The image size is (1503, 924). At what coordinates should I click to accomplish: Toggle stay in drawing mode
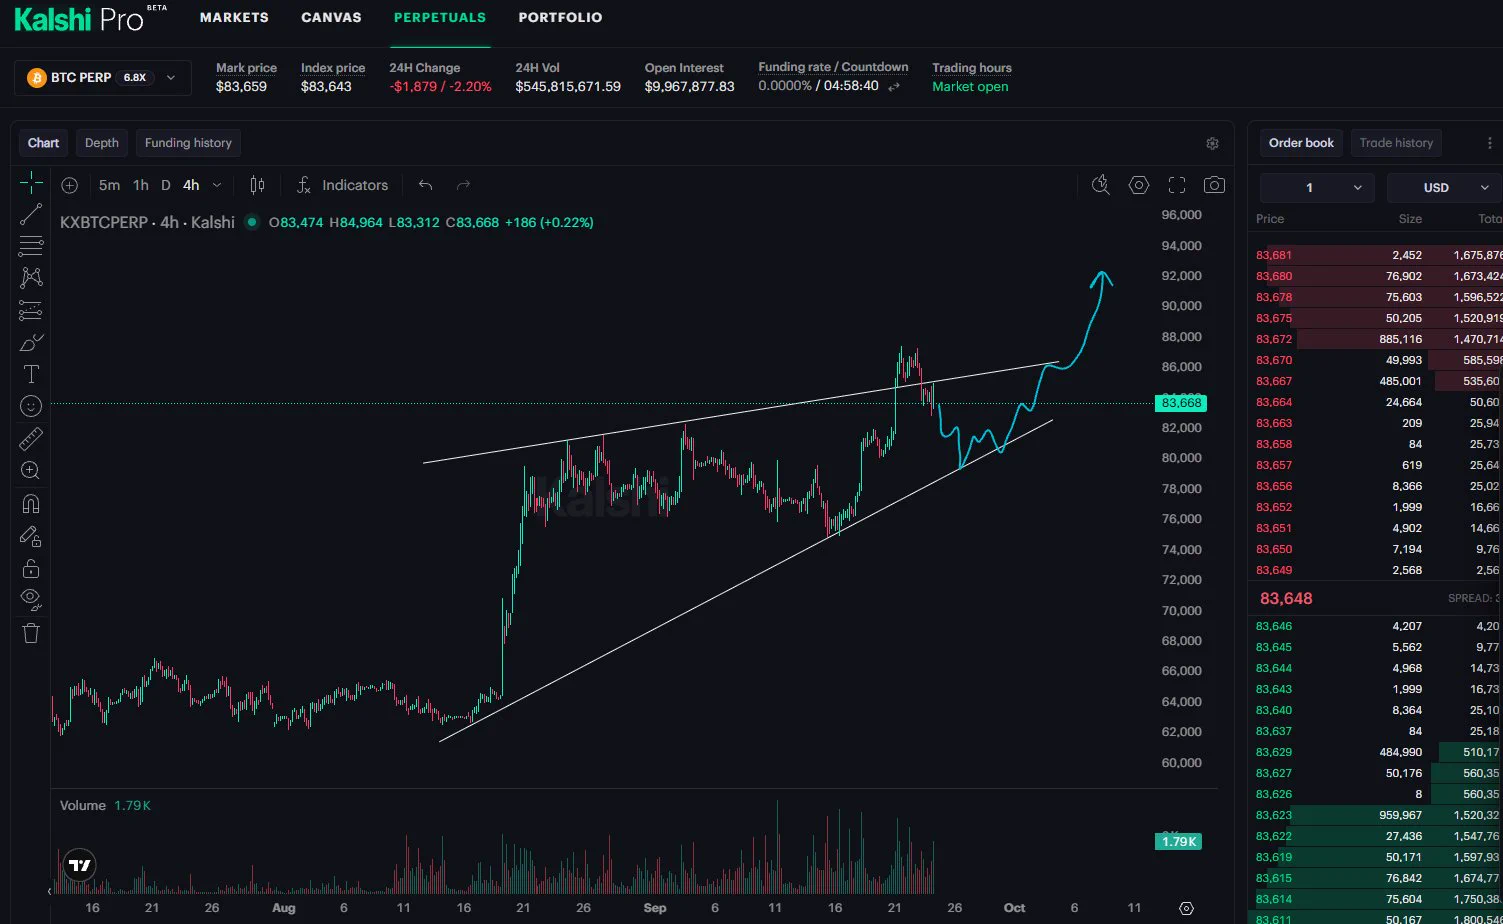coord(31,536)
